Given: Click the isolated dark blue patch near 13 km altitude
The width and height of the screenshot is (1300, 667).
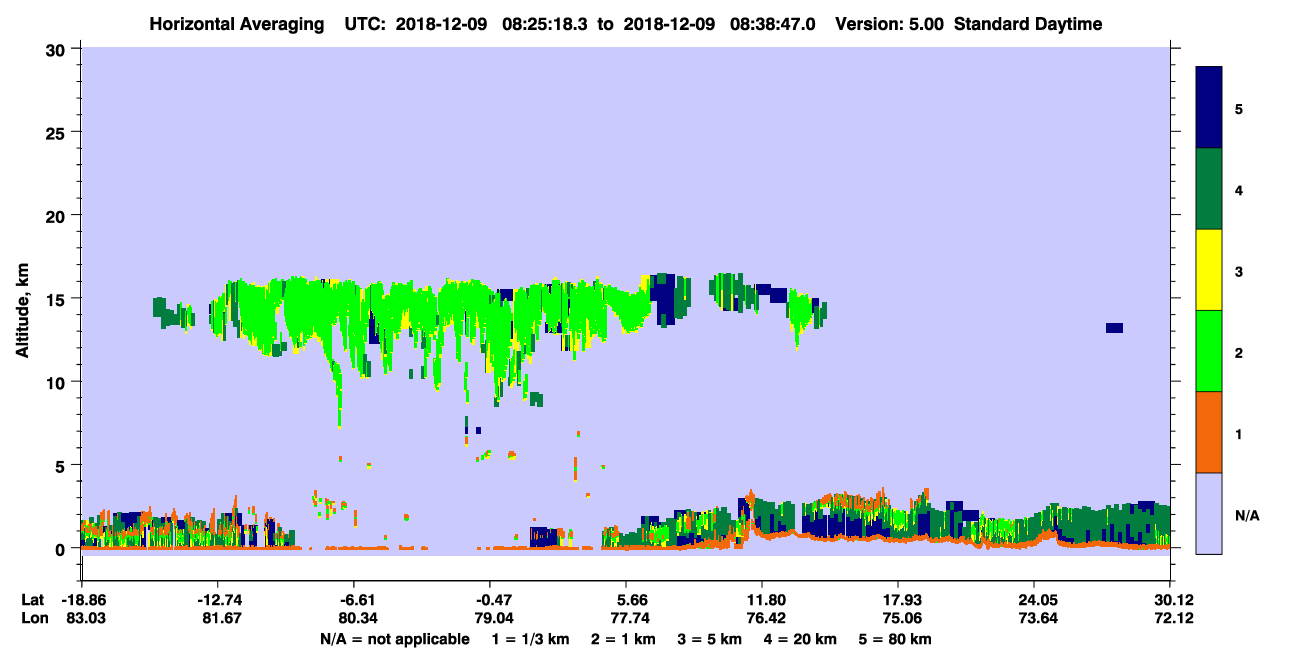Looking at the screenshot, I should tap(1114, 328).
